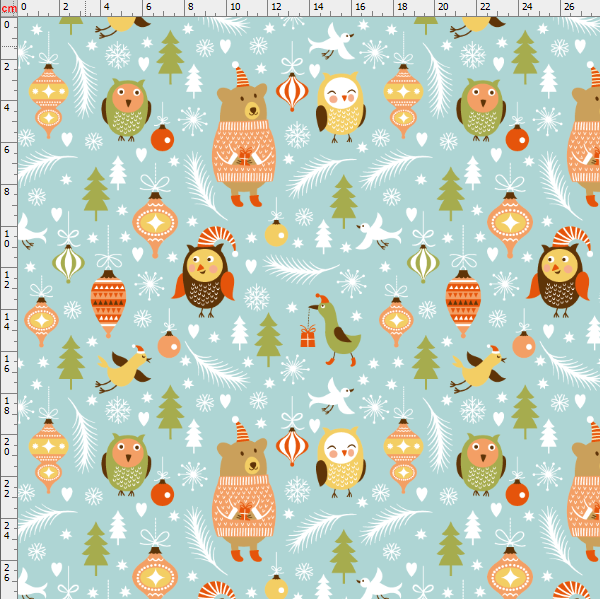Click the 20 mark on the horizontal ruler
Image resolution: width=600 pixels, height=599 pixels.
point(443,7)
